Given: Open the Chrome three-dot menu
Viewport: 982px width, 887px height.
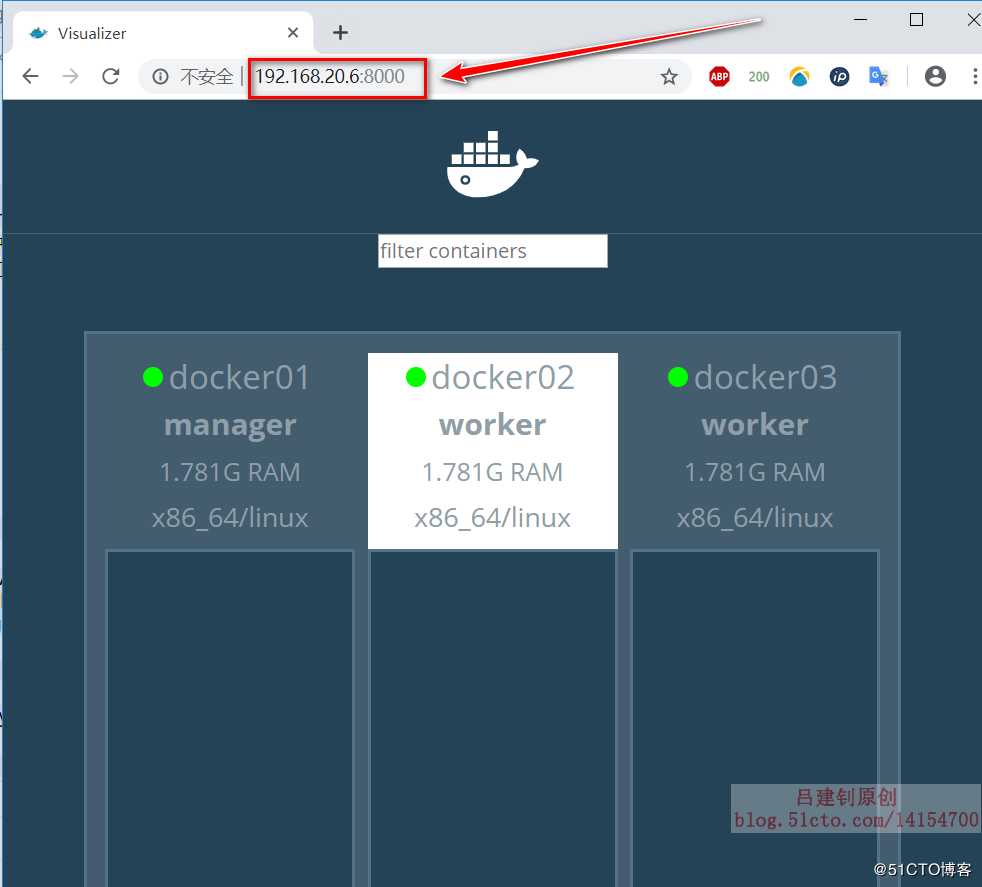Looking at the screenshot, I should (x=974, y=76).
